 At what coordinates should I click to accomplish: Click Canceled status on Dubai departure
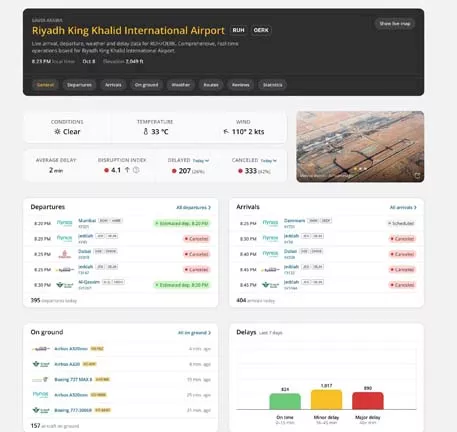coord(197,254)
